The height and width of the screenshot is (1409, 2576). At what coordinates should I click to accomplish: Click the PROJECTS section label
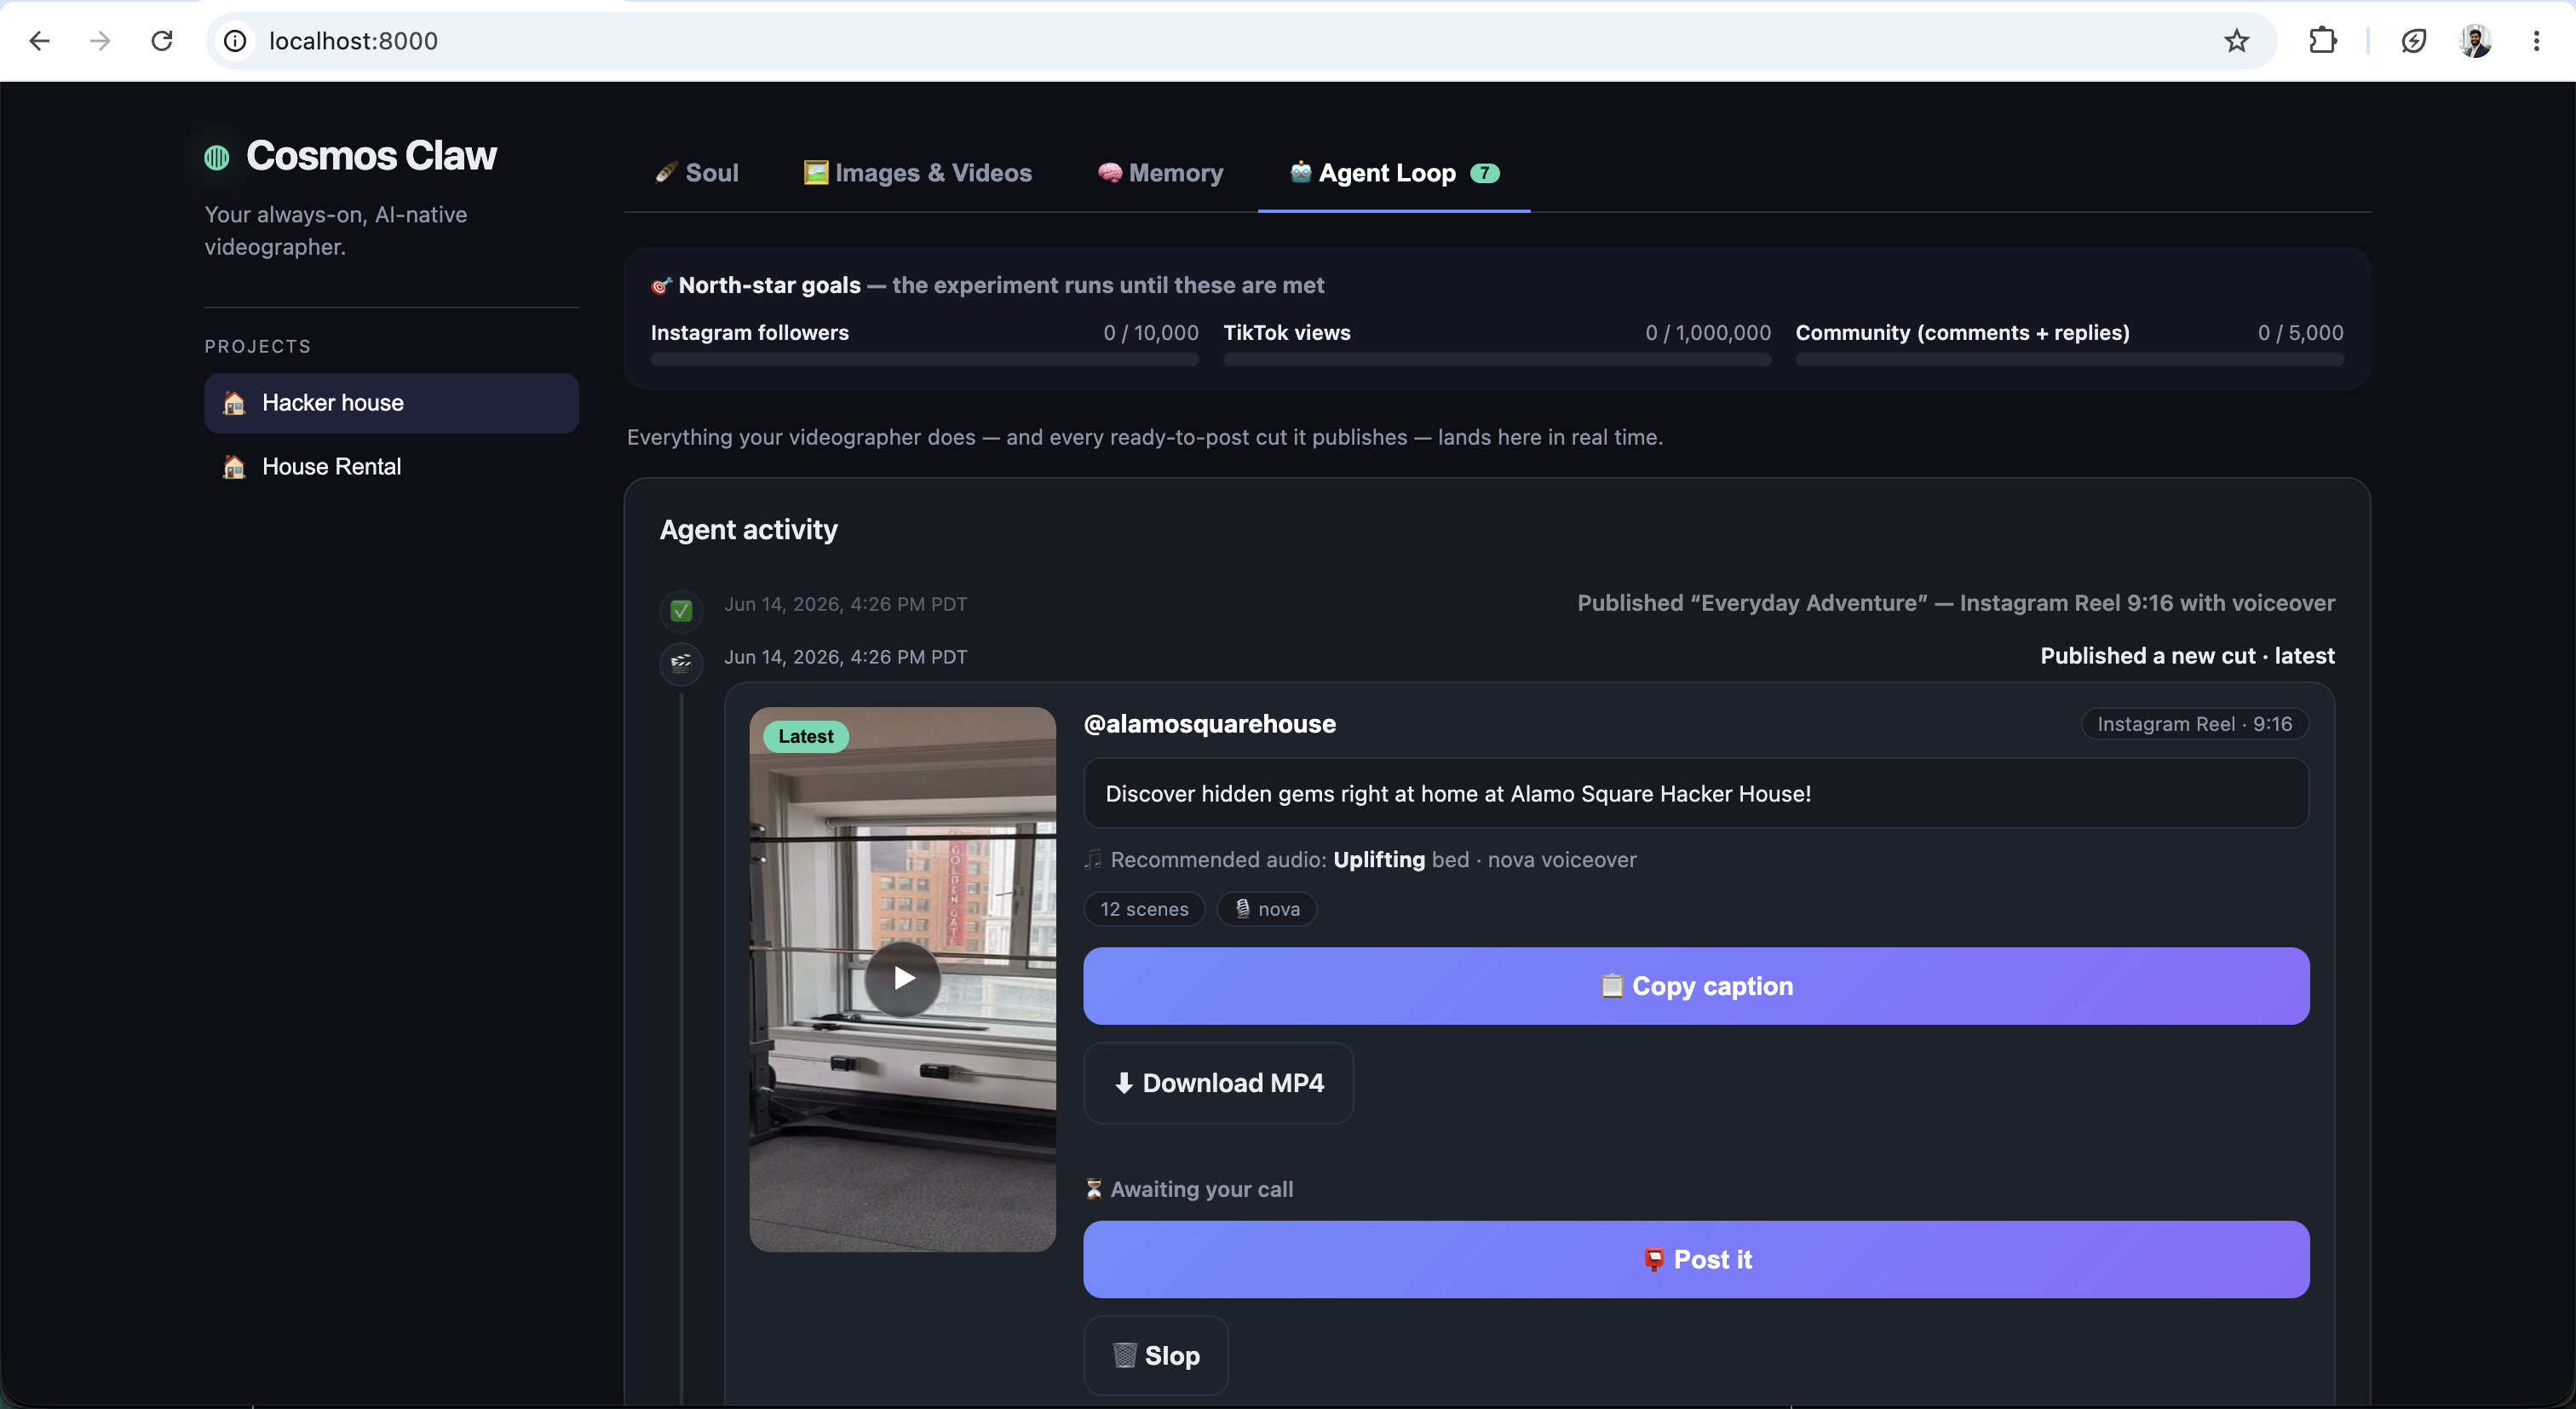coord(258,347)
